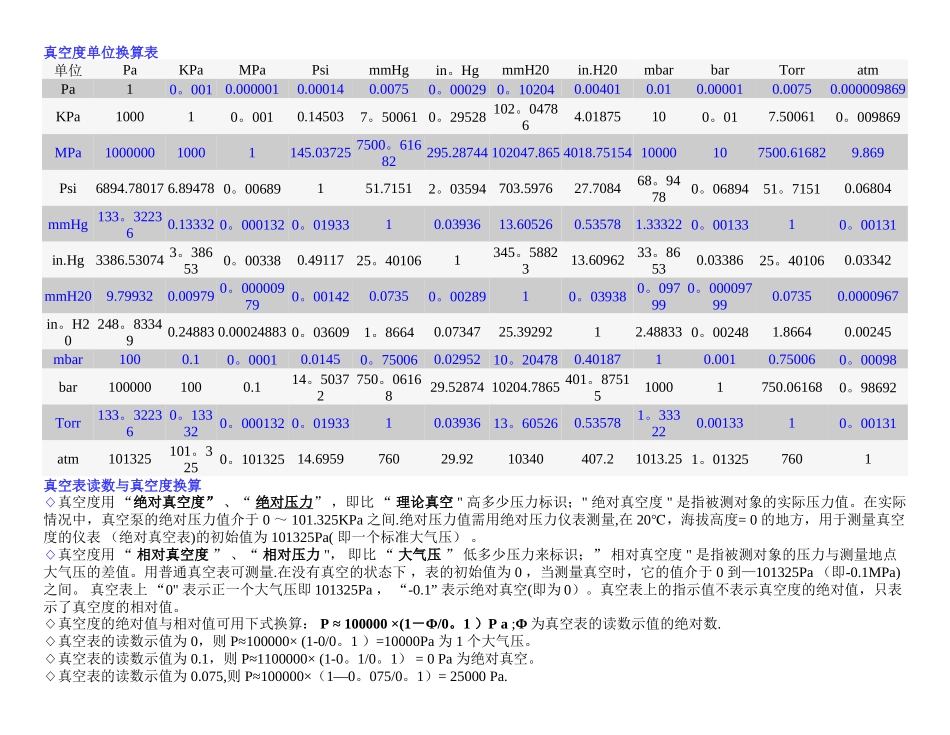This screenshot has width=950, height=735.
Task: Click the cell 0.13332
Action: (191, 224)
